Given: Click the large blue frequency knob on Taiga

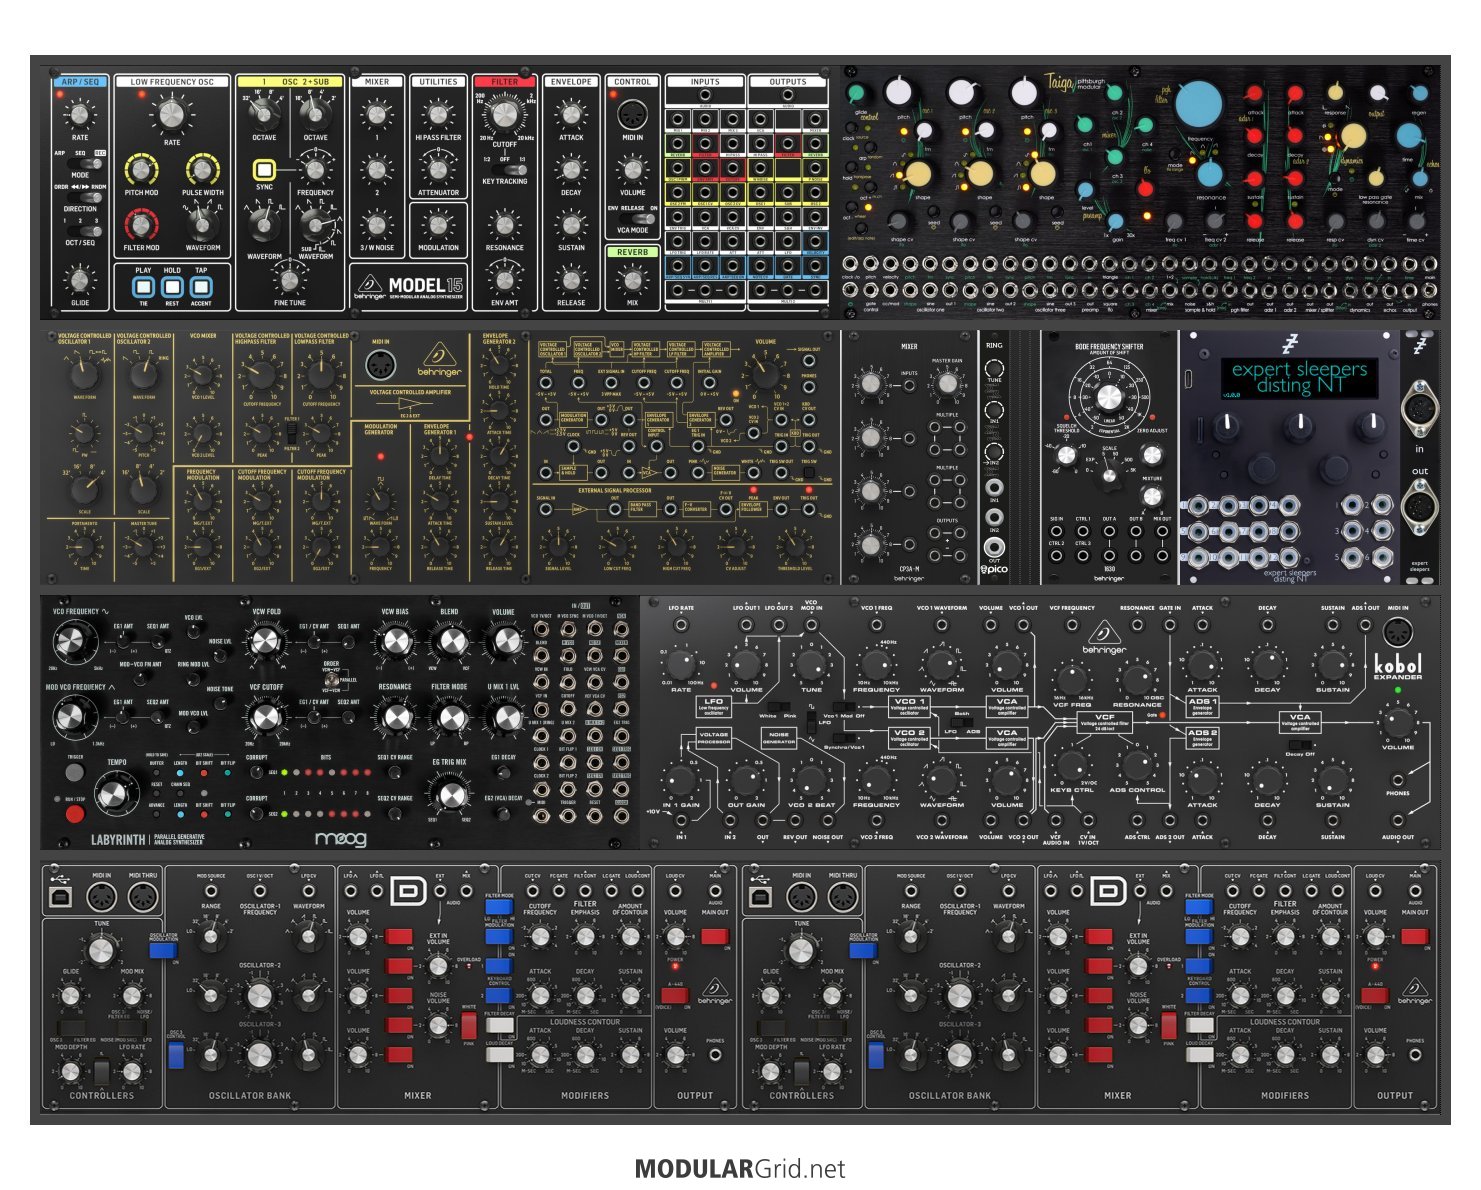Looking at the screenshot, I should [1199, 104].
